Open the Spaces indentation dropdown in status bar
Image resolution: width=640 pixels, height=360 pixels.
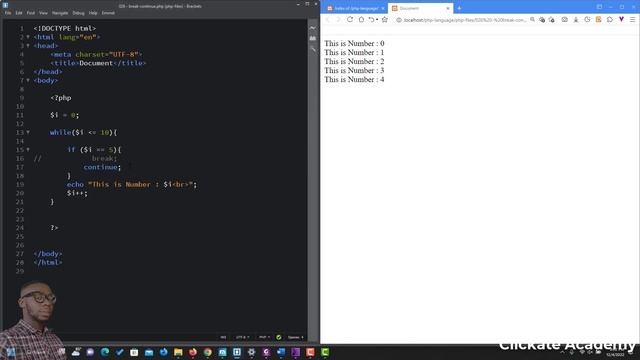coord(296,337)
